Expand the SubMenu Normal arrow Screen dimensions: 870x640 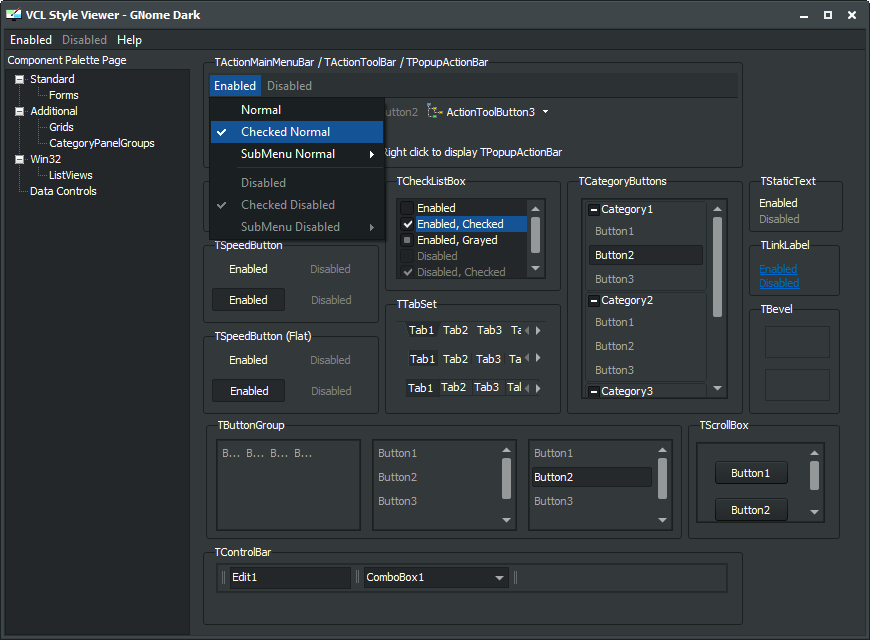coord(372,154)
